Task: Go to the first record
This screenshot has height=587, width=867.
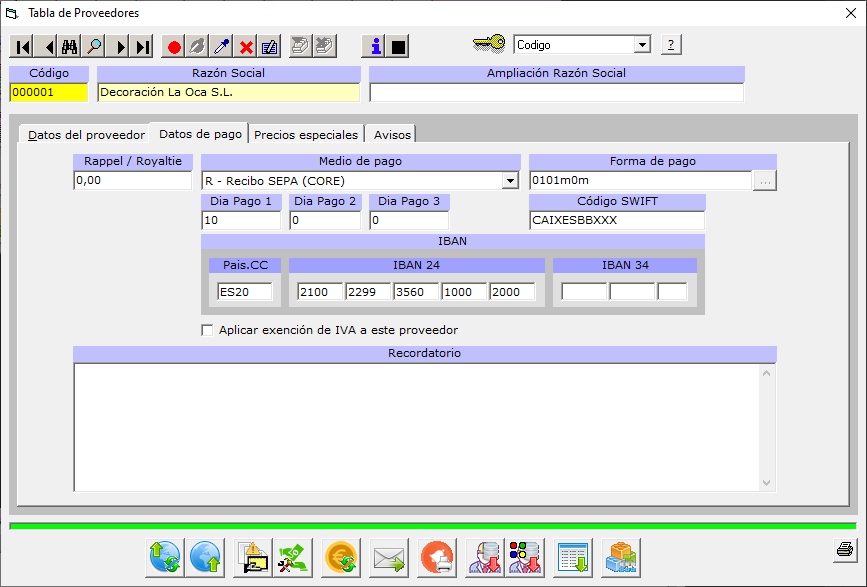Action: tap(22, 47)
